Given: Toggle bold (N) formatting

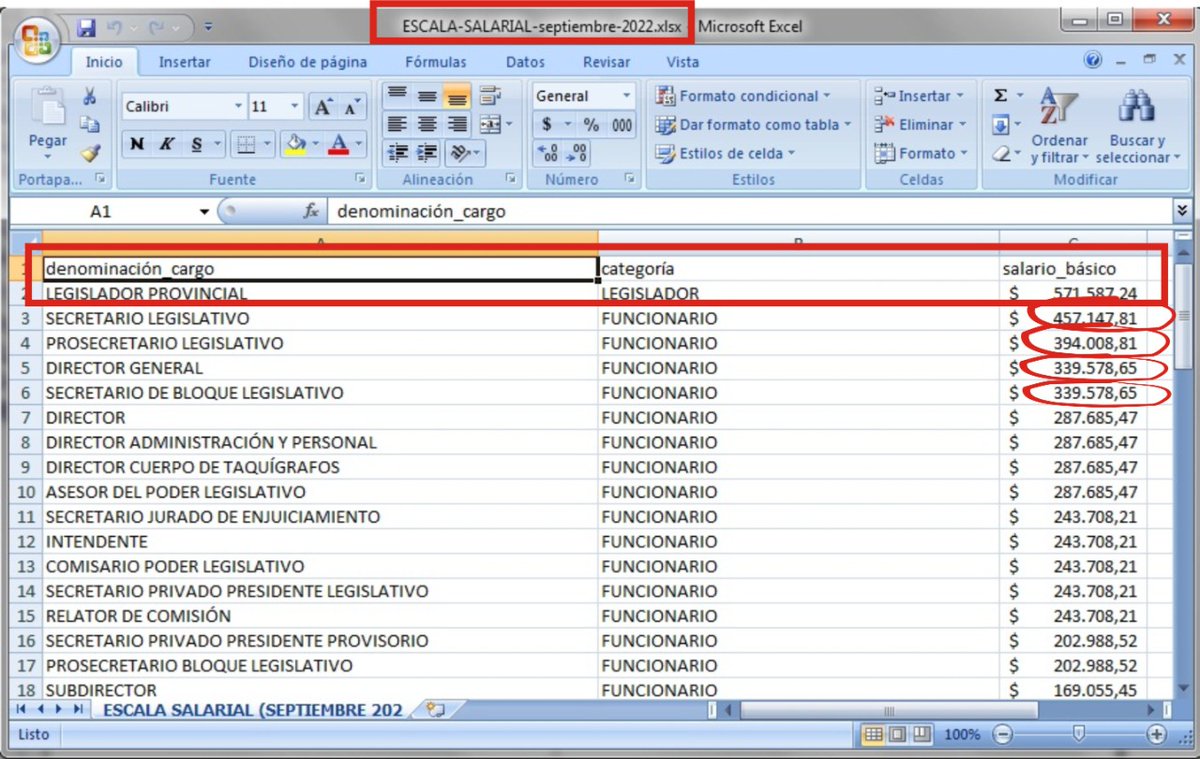Looking at the screenshot, I should [x=139, y=145].
